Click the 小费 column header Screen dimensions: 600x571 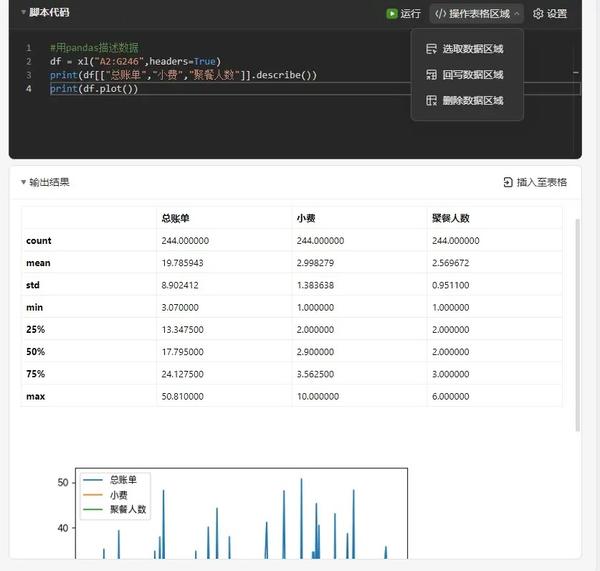[x=306, y=218]
